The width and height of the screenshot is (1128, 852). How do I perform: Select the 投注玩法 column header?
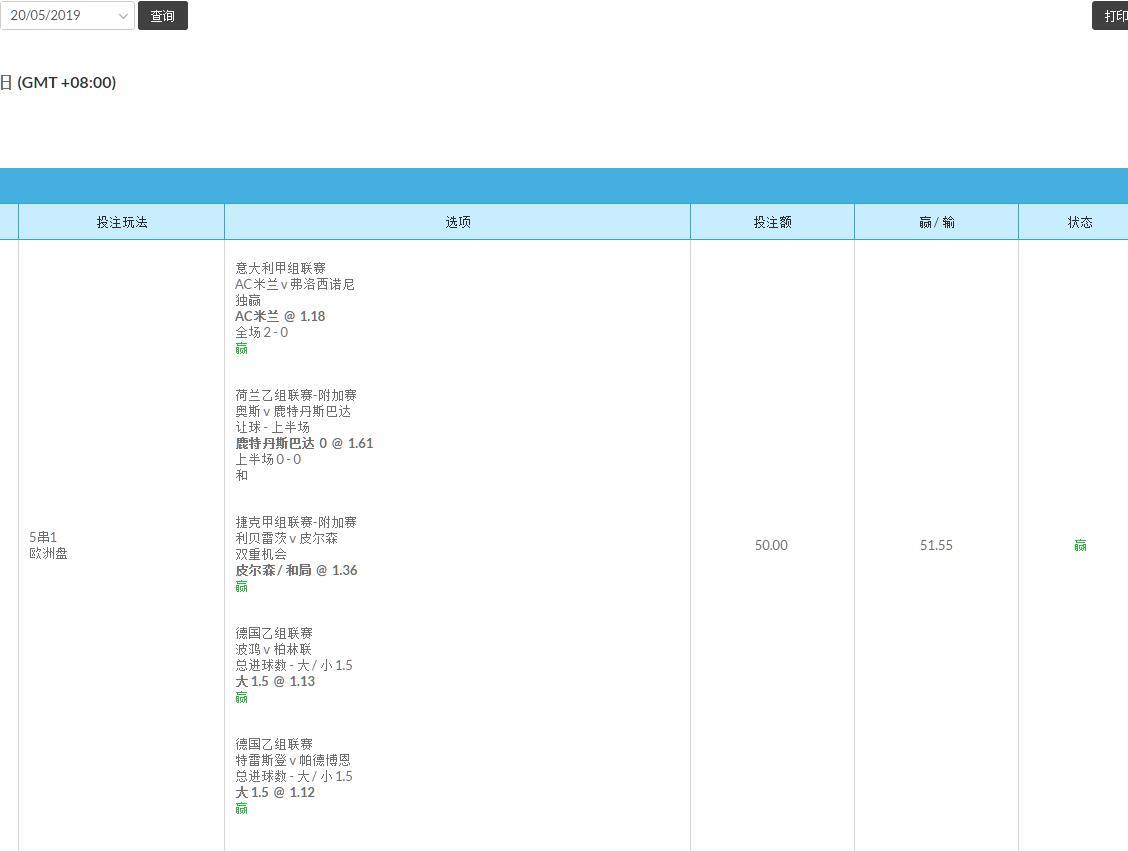click(122, 222)
